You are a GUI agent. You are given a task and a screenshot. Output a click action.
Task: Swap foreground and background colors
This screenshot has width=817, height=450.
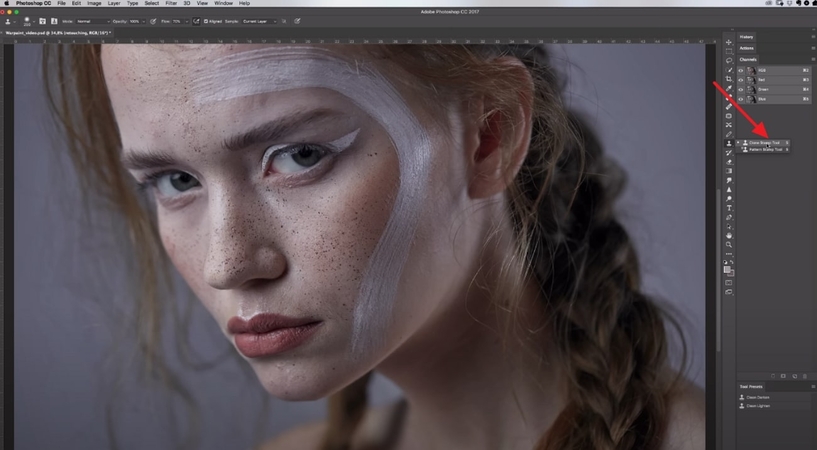click(x=733, y=261)
